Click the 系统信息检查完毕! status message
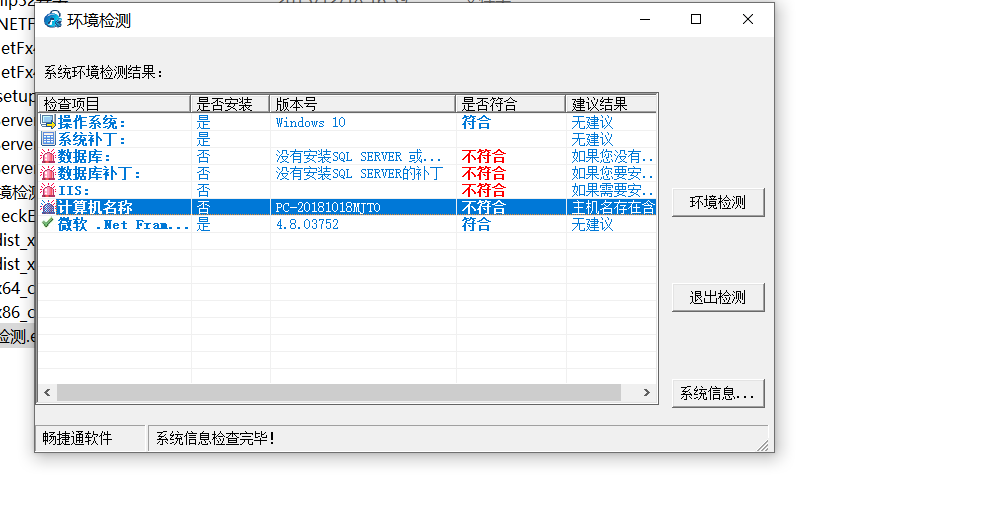Viewport: 990px width, 512px height. 215,438
